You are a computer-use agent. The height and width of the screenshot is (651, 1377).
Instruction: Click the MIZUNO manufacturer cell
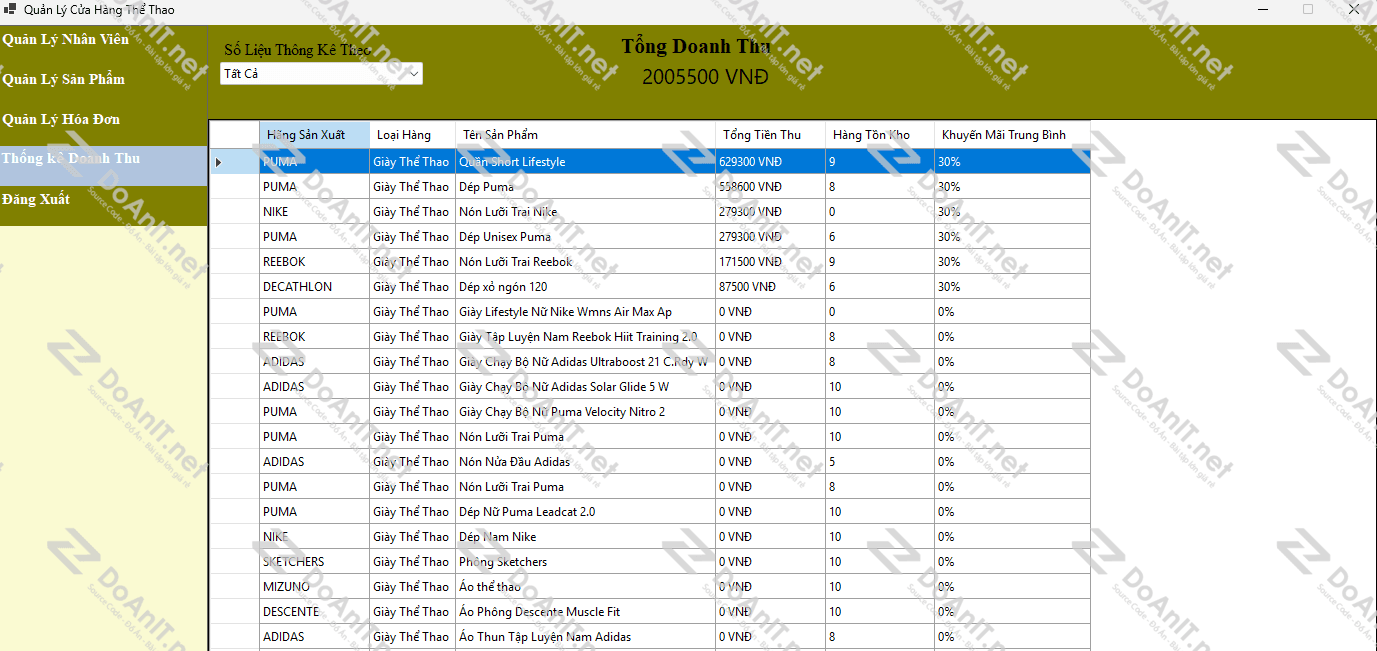[314, 587]
